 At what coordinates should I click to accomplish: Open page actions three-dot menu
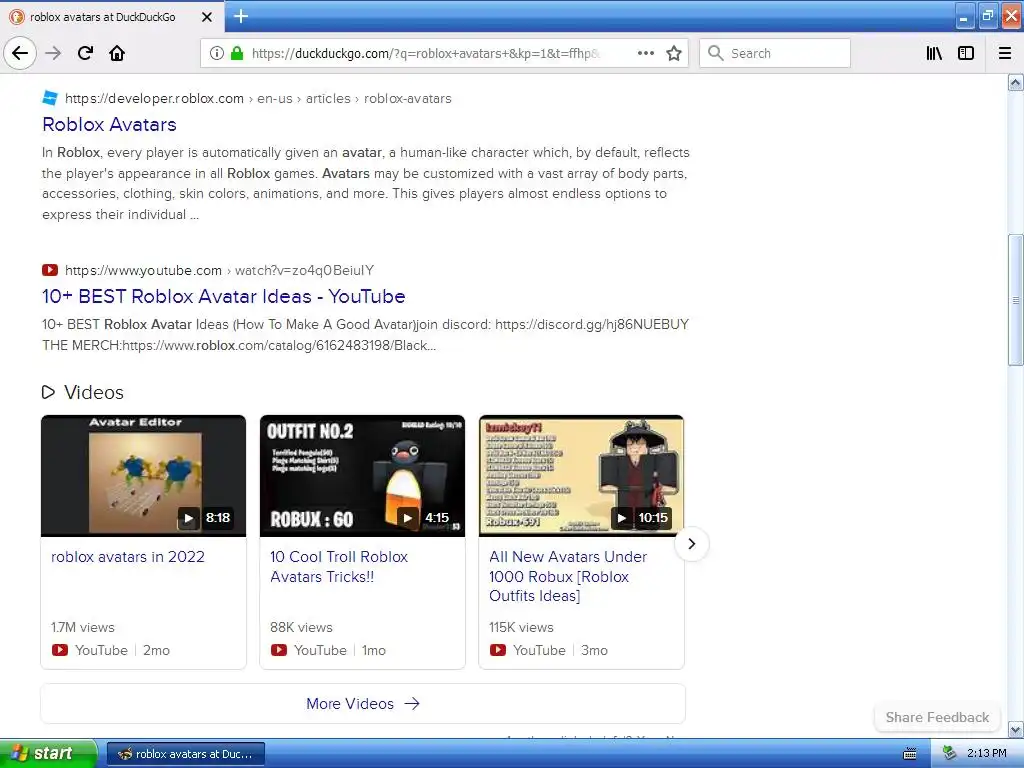(x=645, y=53)
